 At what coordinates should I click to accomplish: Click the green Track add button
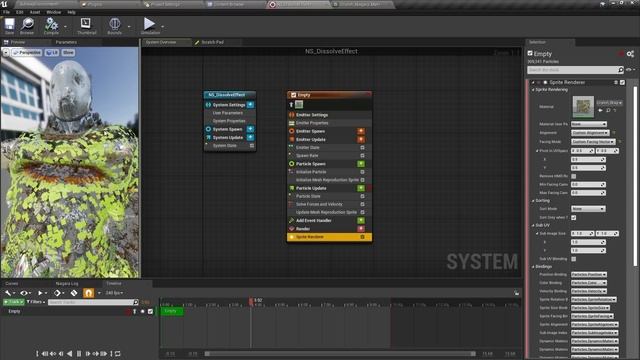(x=14, y=302)
